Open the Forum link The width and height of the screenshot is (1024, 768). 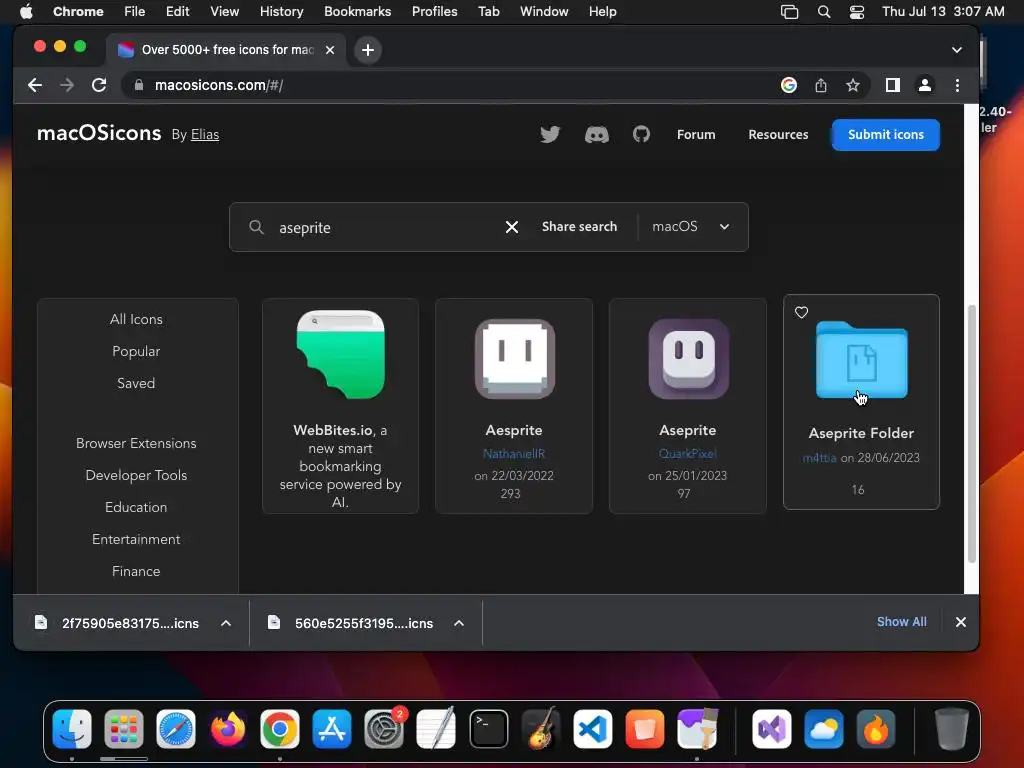coord(696,135)
